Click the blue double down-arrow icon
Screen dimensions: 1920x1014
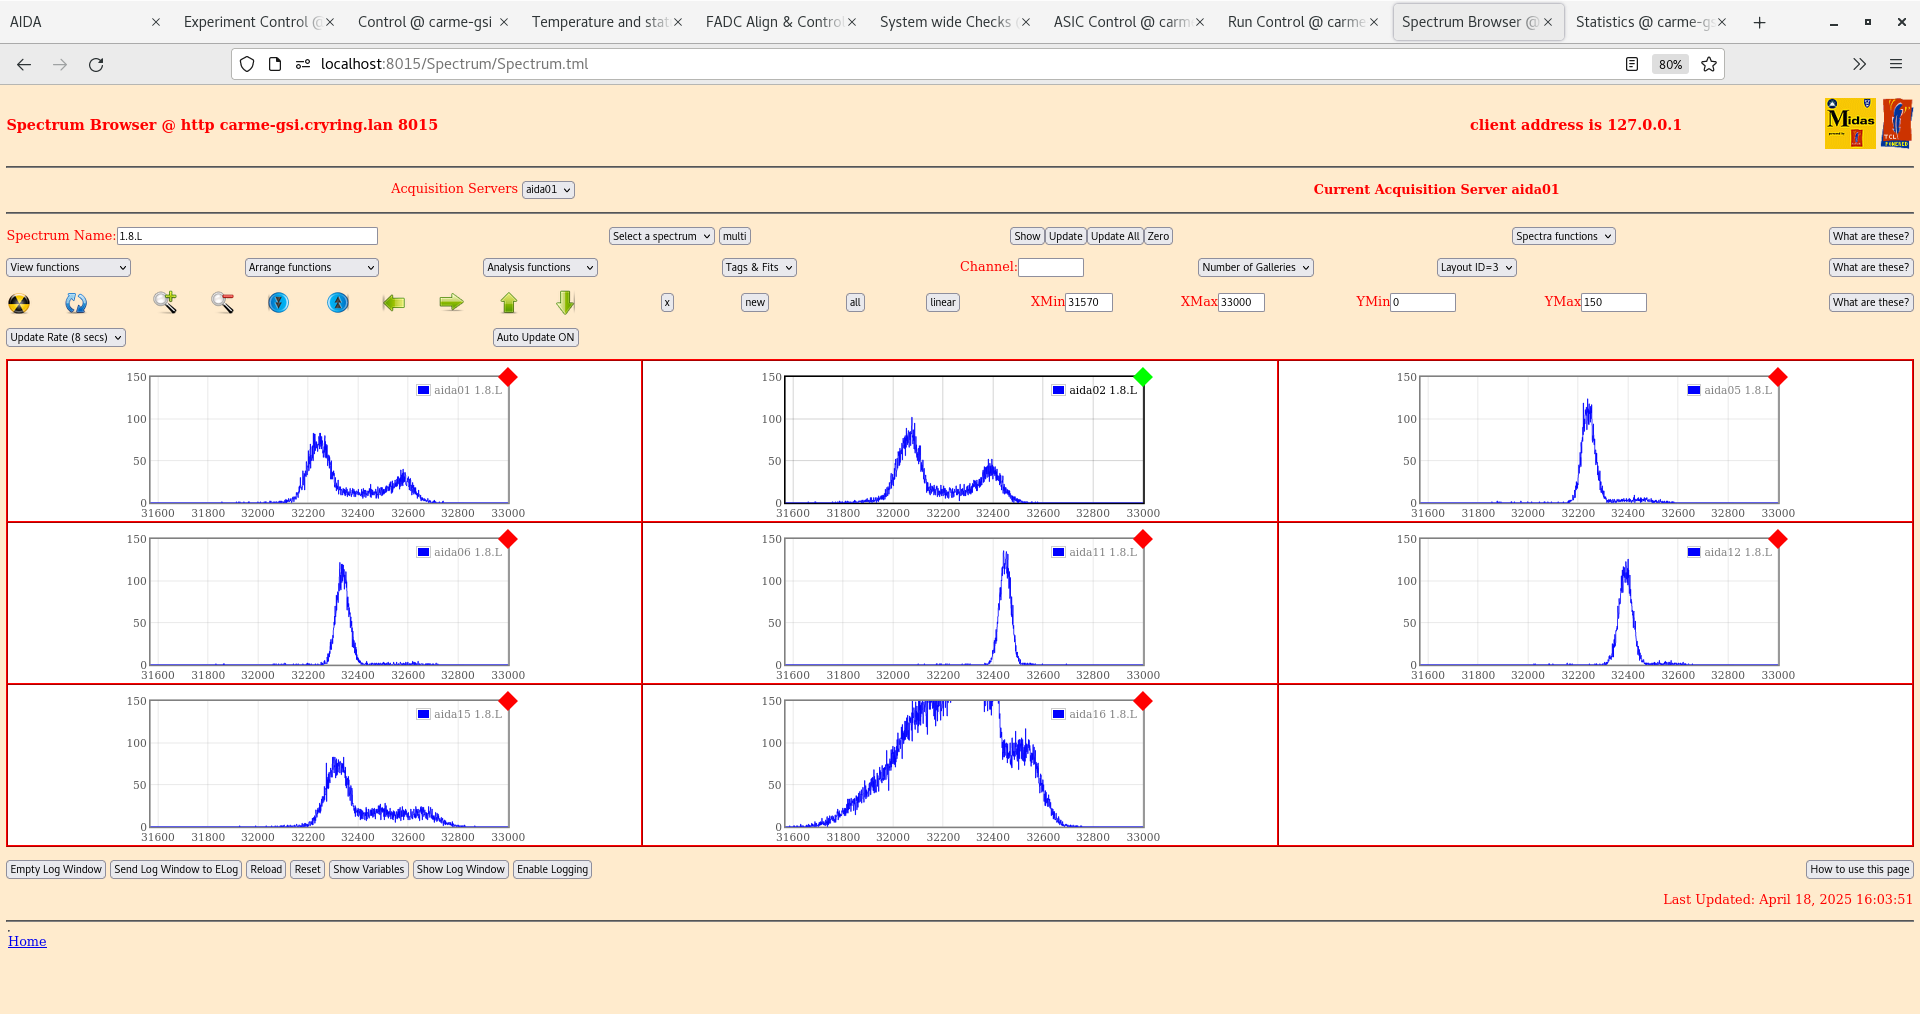click(279, 302)
